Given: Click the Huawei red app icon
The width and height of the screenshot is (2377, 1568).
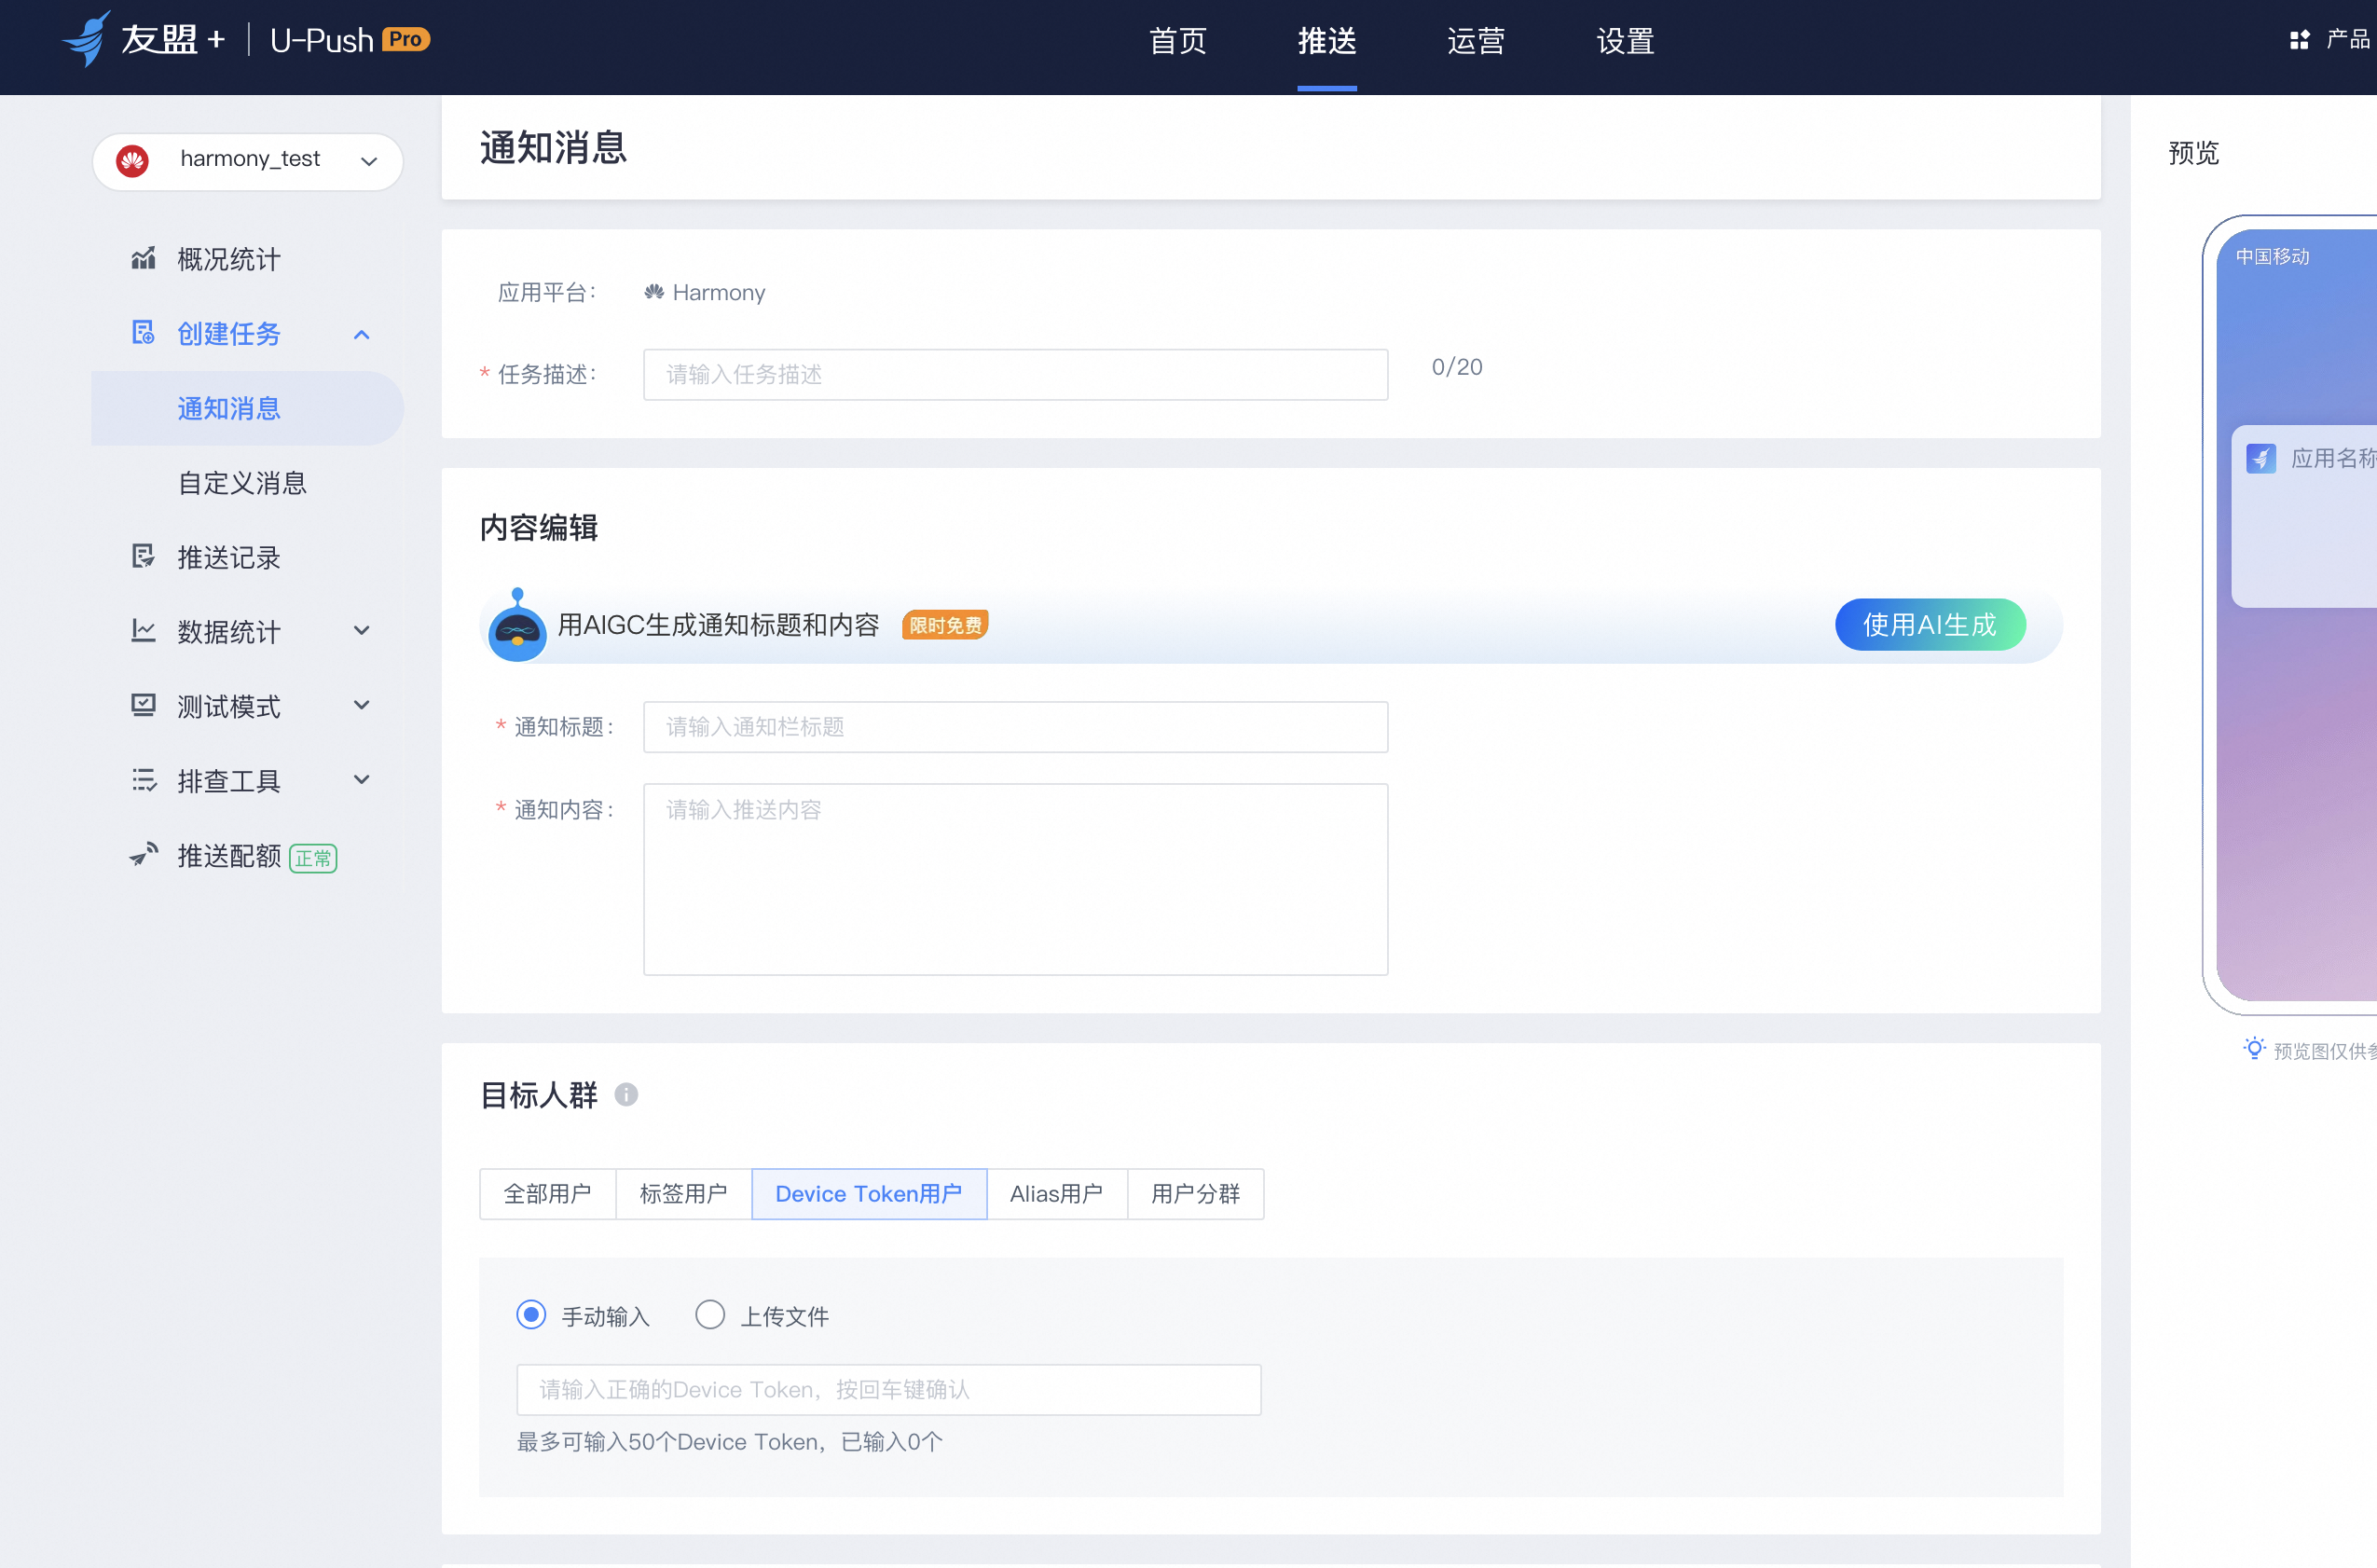Looking at the screenshot, I should [x=132, y=160].
